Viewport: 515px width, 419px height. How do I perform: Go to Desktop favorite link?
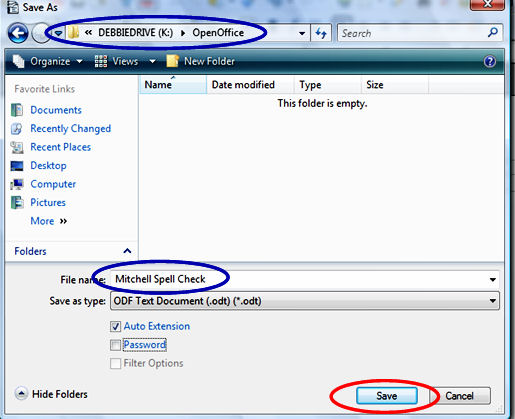48,165
